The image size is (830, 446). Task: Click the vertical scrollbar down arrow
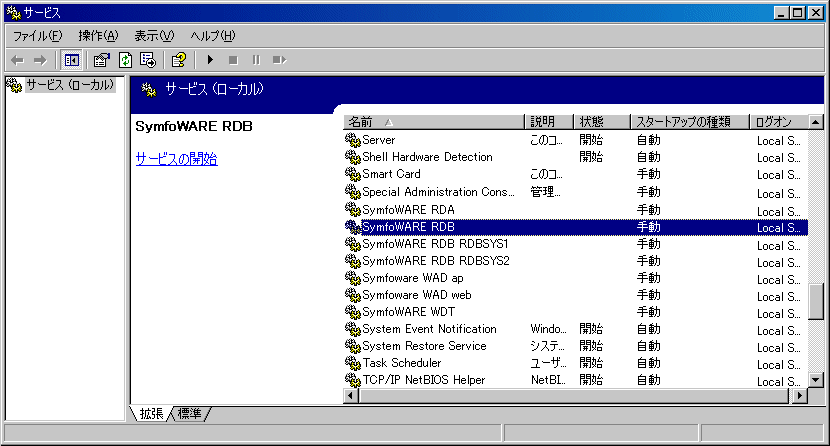point(816,379)
